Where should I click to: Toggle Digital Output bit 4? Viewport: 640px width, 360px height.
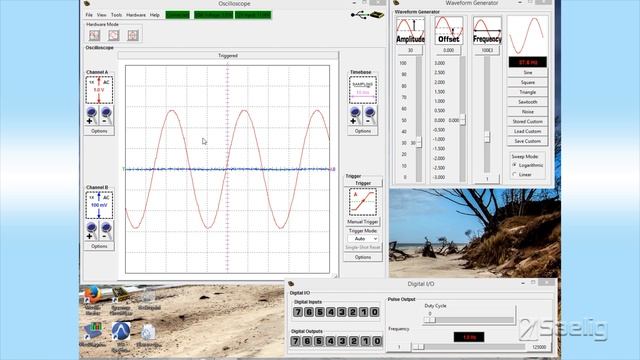[x=331, y=341]
